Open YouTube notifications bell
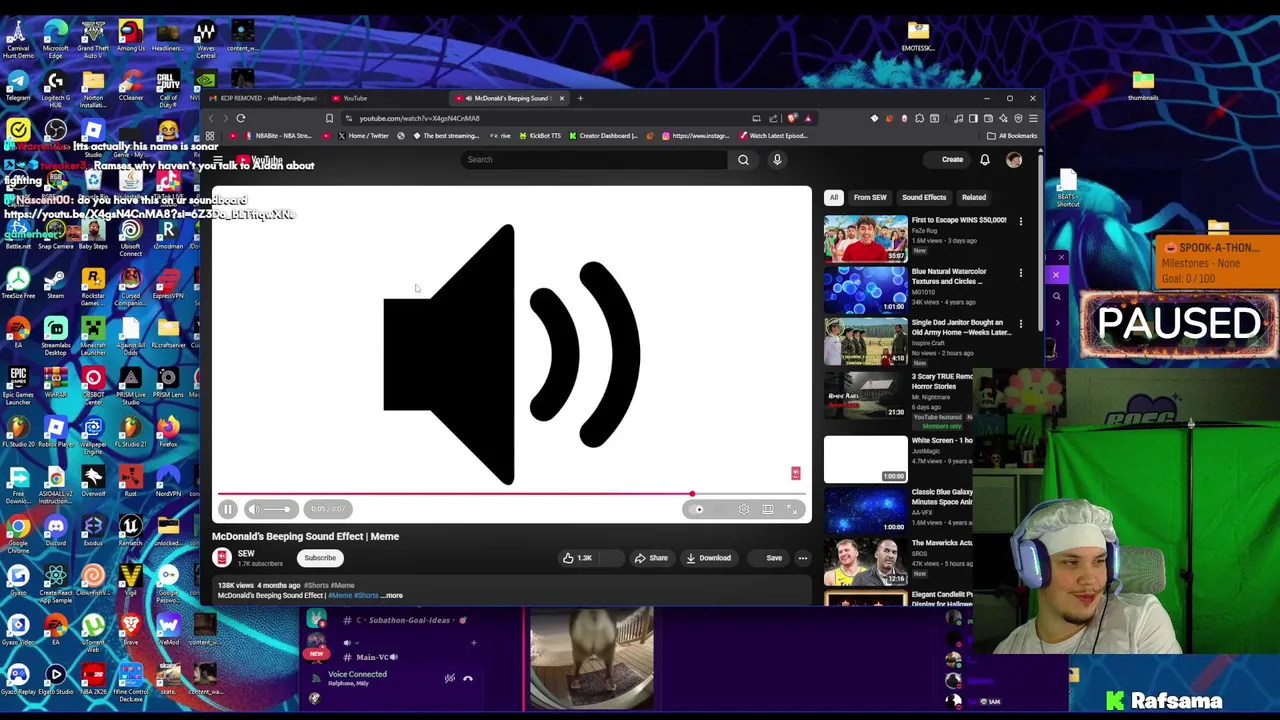 pos(985,160)
